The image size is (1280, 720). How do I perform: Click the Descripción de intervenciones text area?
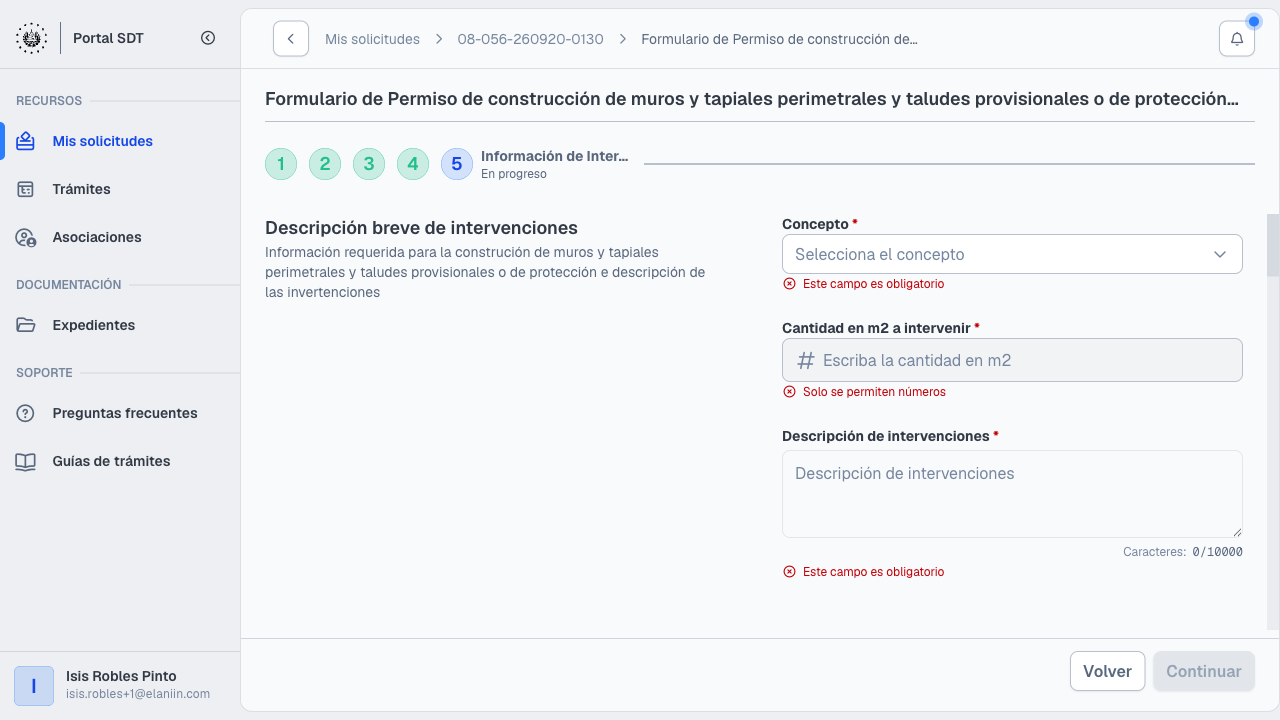[1012, 494]
